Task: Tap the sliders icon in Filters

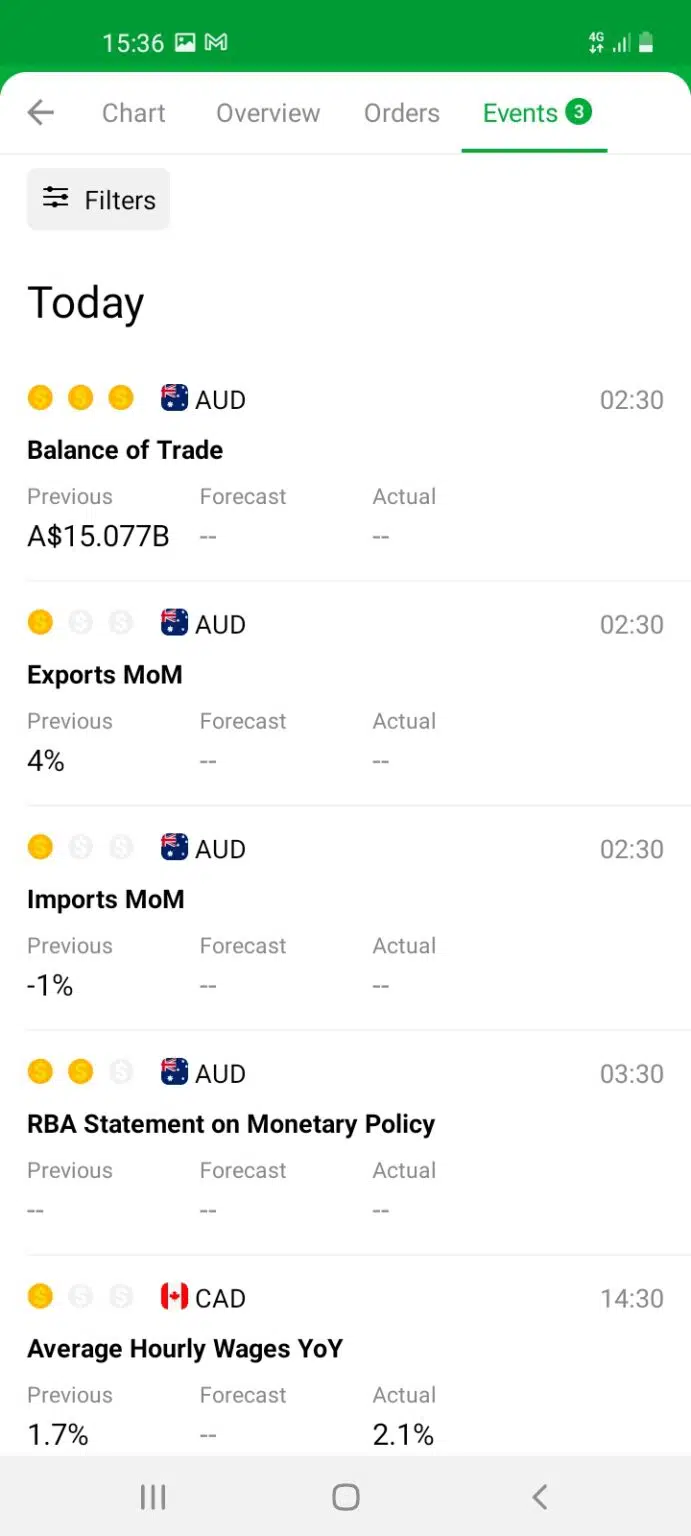Action: (56, 198)
